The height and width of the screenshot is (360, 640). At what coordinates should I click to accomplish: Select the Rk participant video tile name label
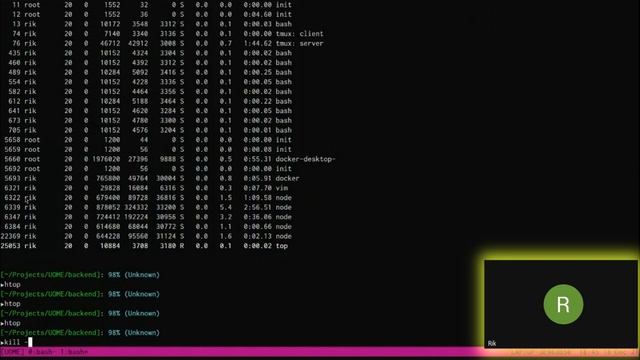492,343
